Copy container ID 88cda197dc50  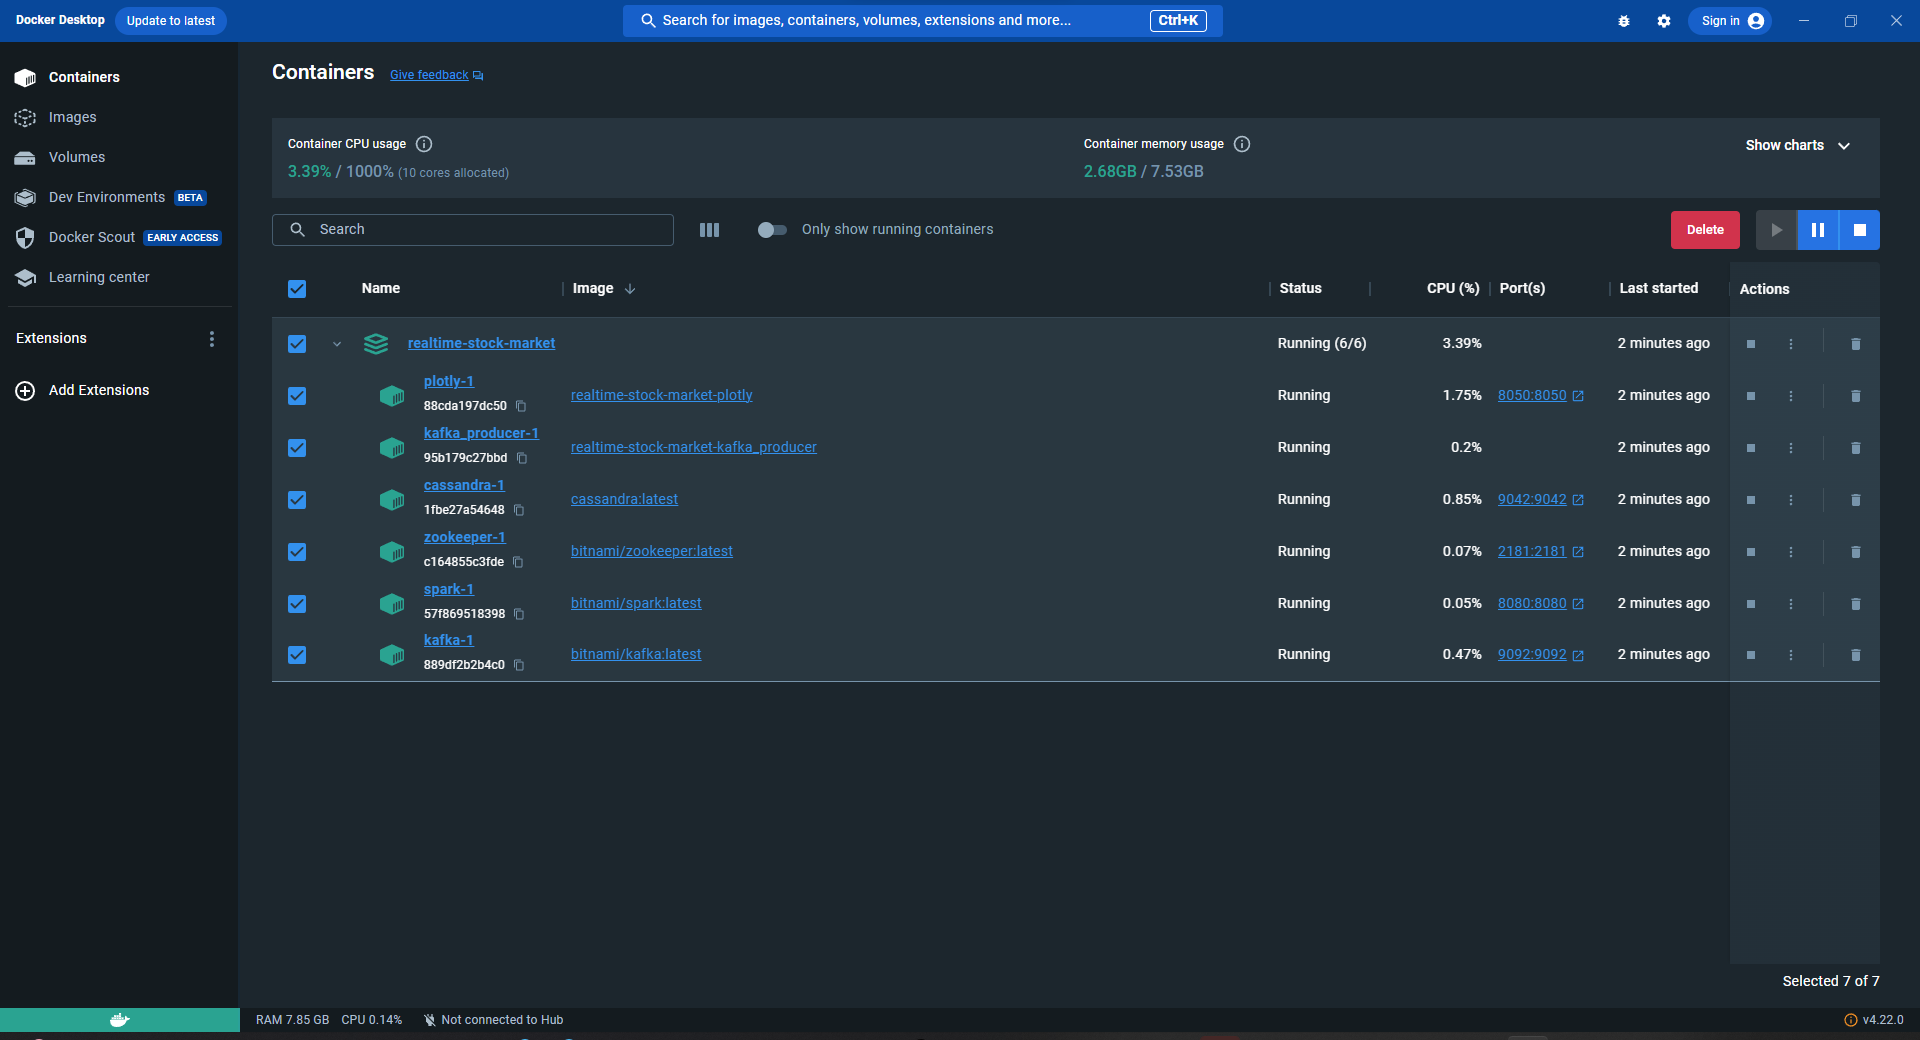521,406
